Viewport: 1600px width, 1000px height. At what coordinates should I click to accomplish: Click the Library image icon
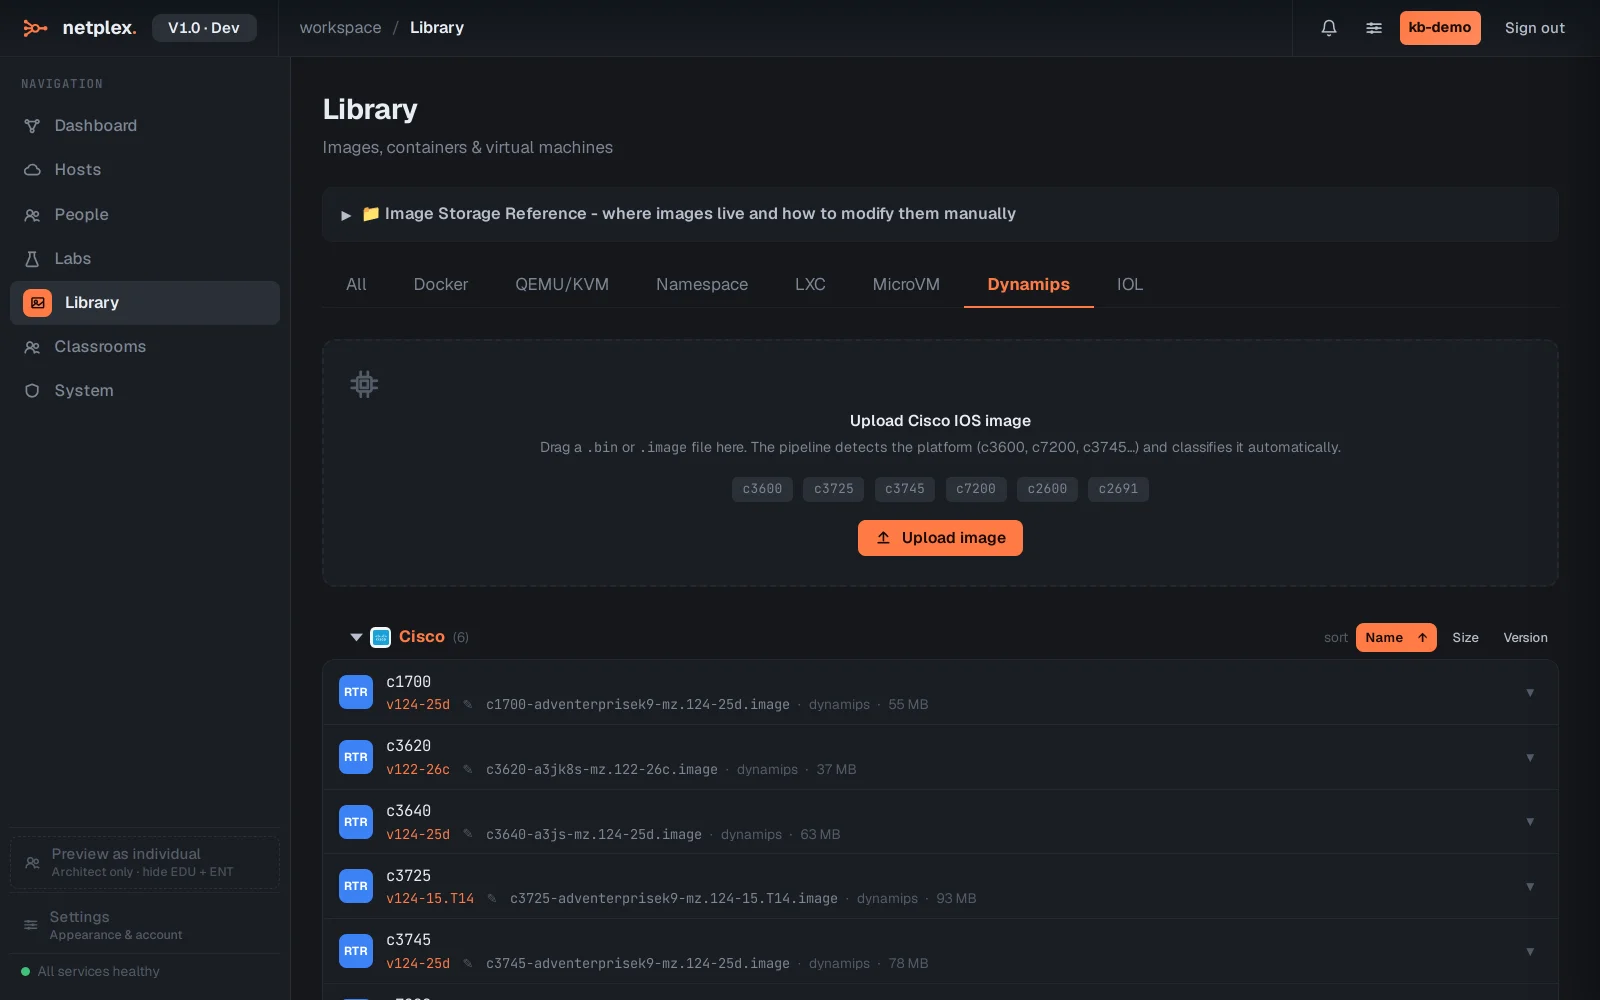[x=37, y=303]
